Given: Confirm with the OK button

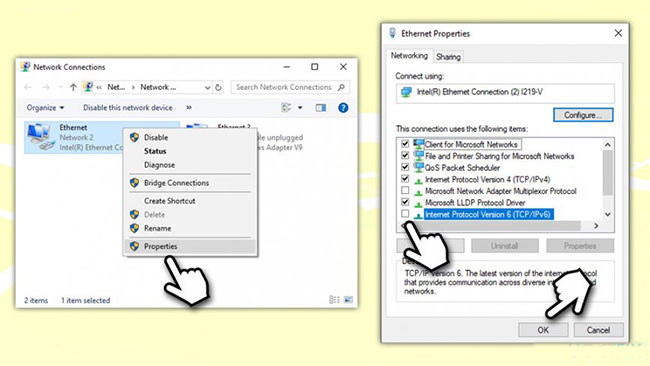Looking at the screenshot, I should click(x=543, y=330).
